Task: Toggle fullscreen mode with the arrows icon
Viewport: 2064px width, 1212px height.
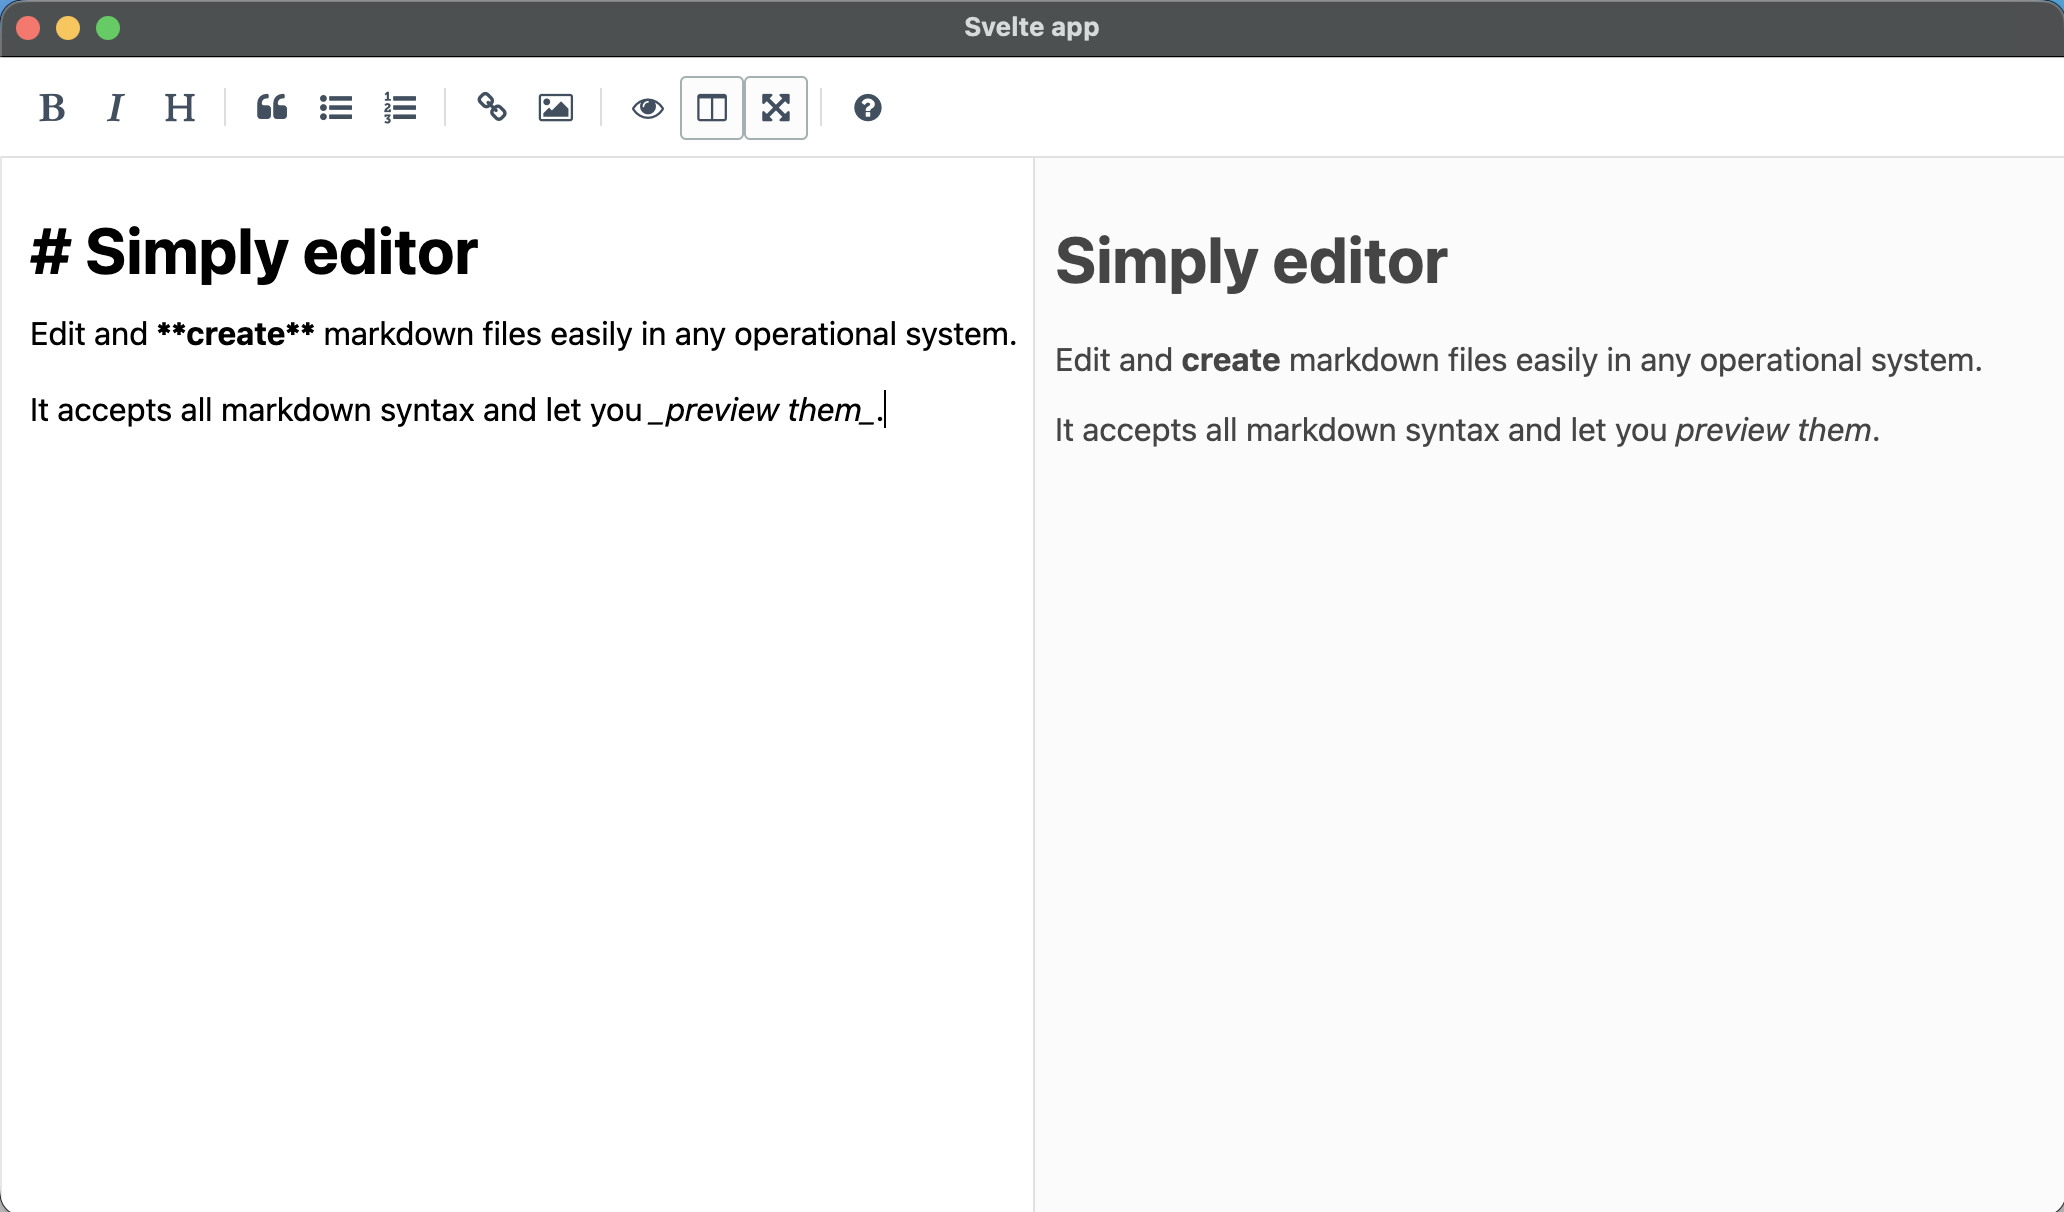Action: (x=776, y=108)
